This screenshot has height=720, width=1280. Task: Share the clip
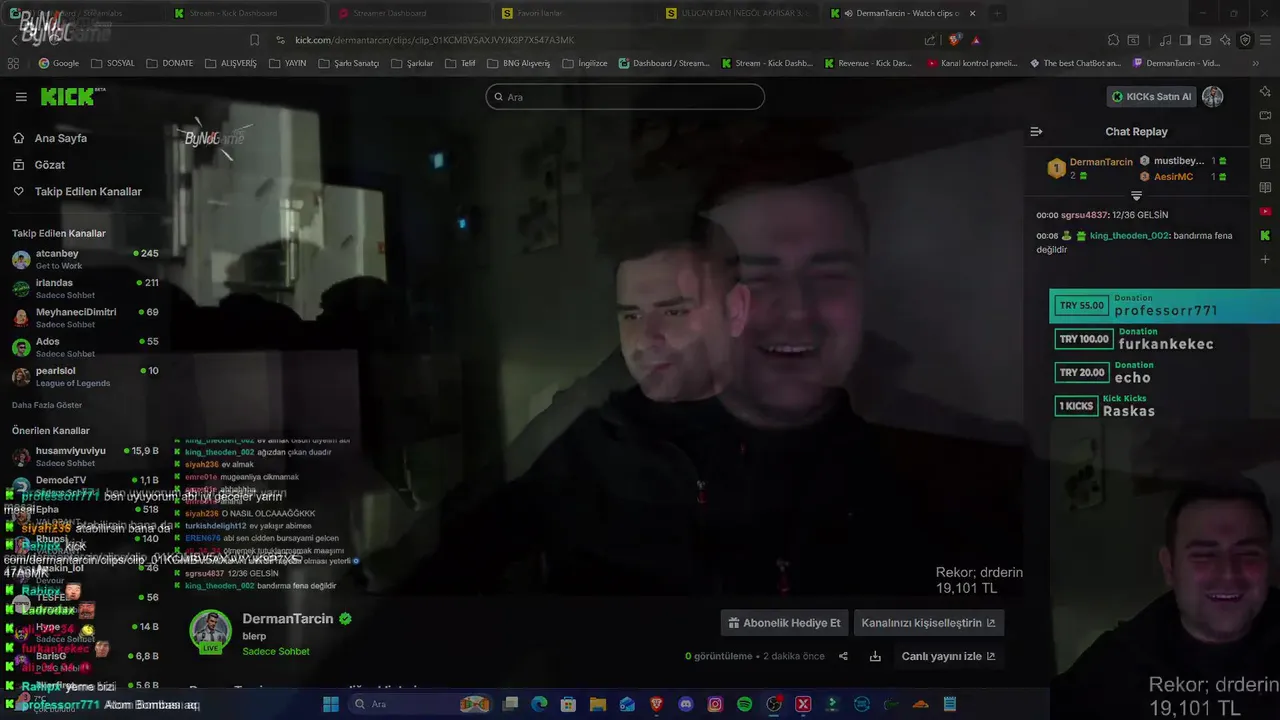point(843,656)
